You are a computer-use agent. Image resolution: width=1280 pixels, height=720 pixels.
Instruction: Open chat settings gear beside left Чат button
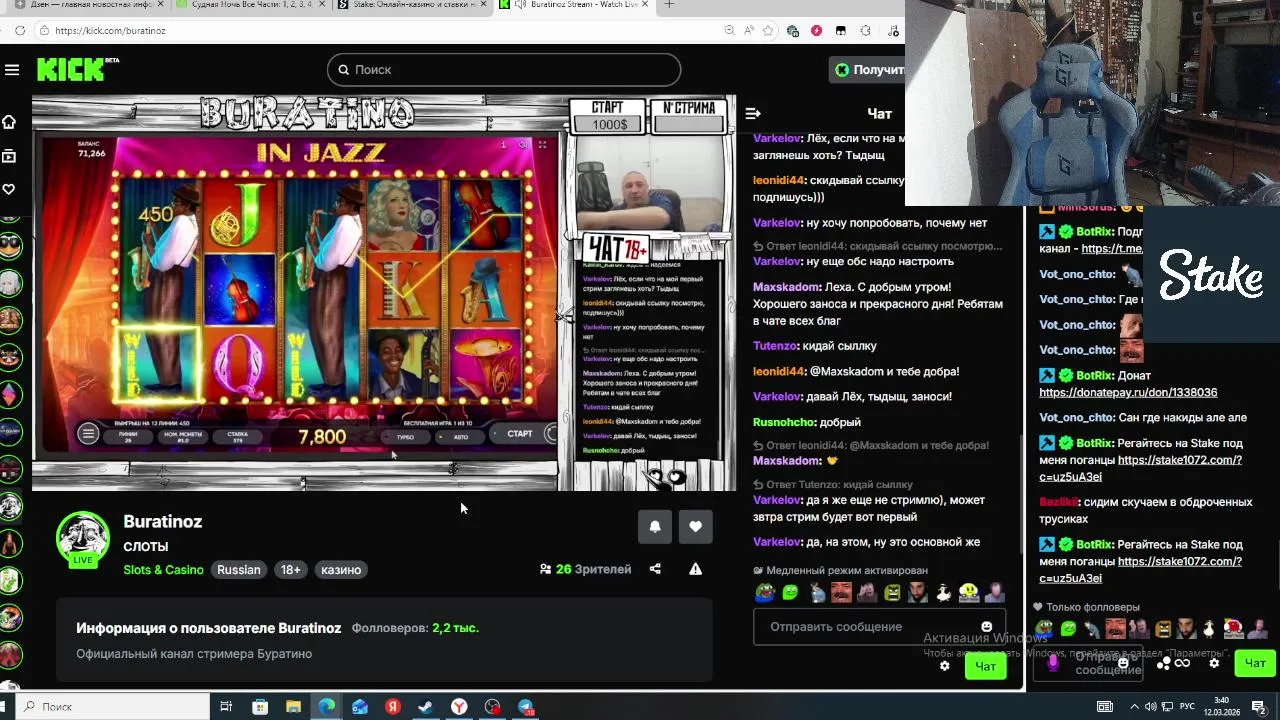(x=944, y=666)
